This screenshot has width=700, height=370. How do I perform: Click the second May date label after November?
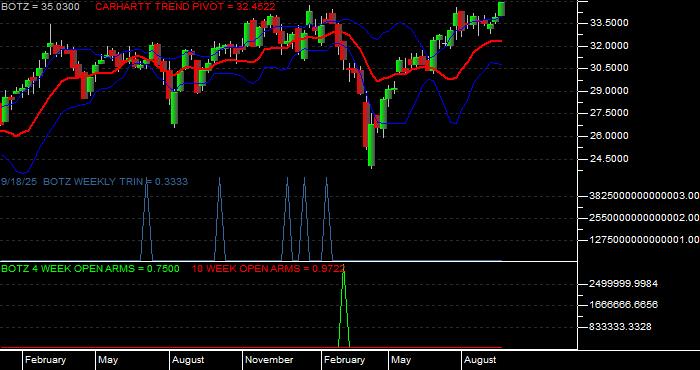(401, 360)
